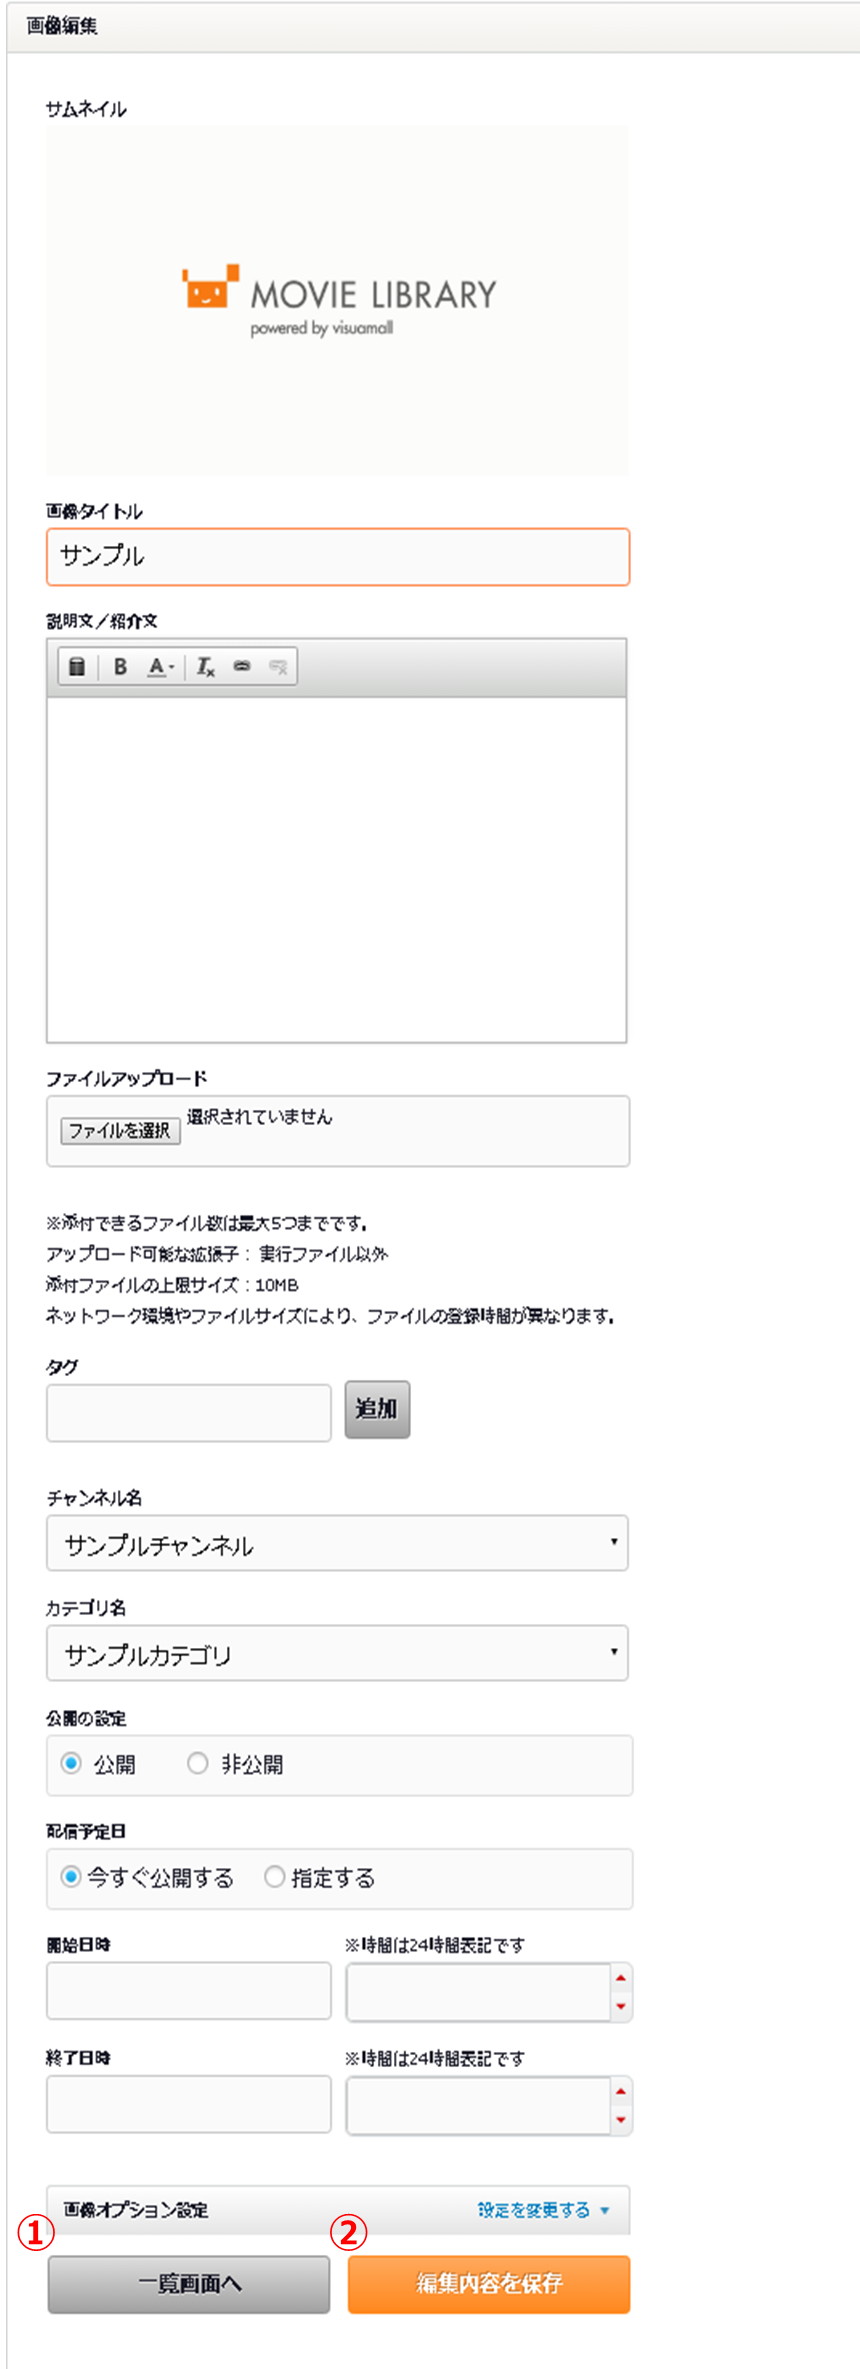The image size is (860, 2369).
Task: Save edits with 編集内容を保存 button
Action: (x=489, y=2283)
